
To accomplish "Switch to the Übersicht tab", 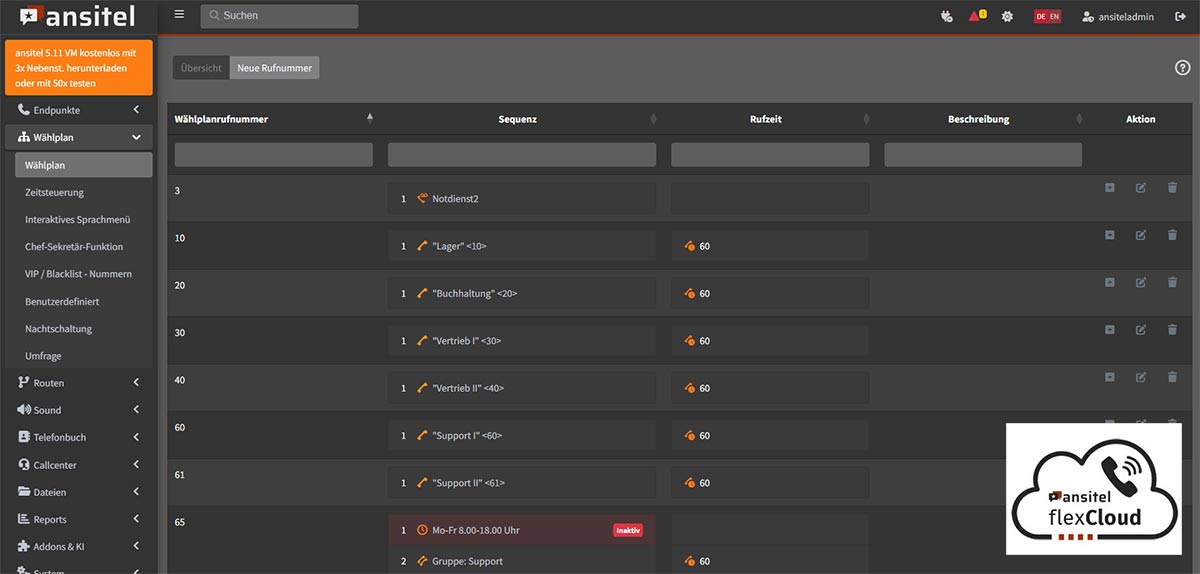I will pos(201,68).
